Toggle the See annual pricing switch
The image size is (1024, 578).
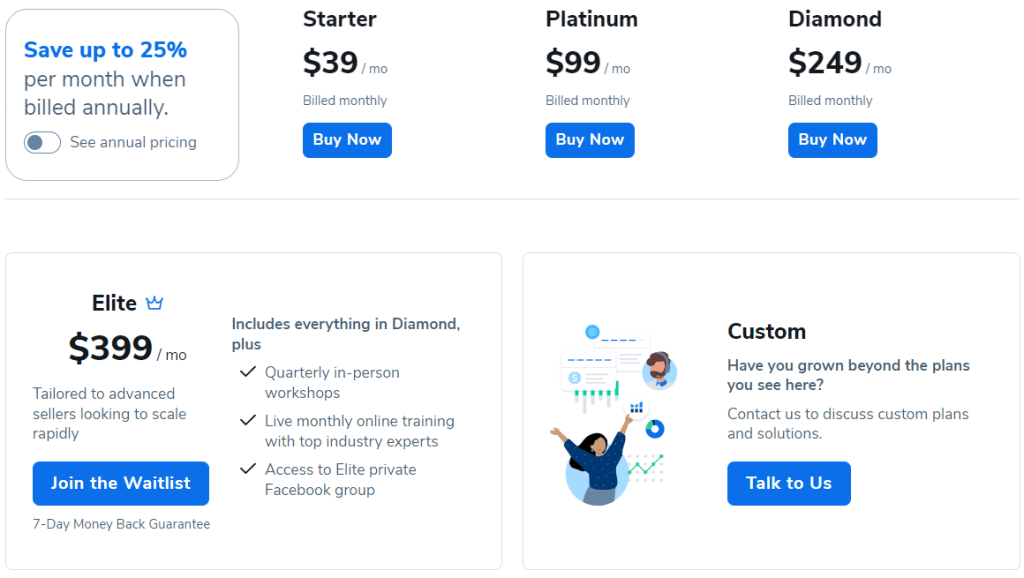42,142
